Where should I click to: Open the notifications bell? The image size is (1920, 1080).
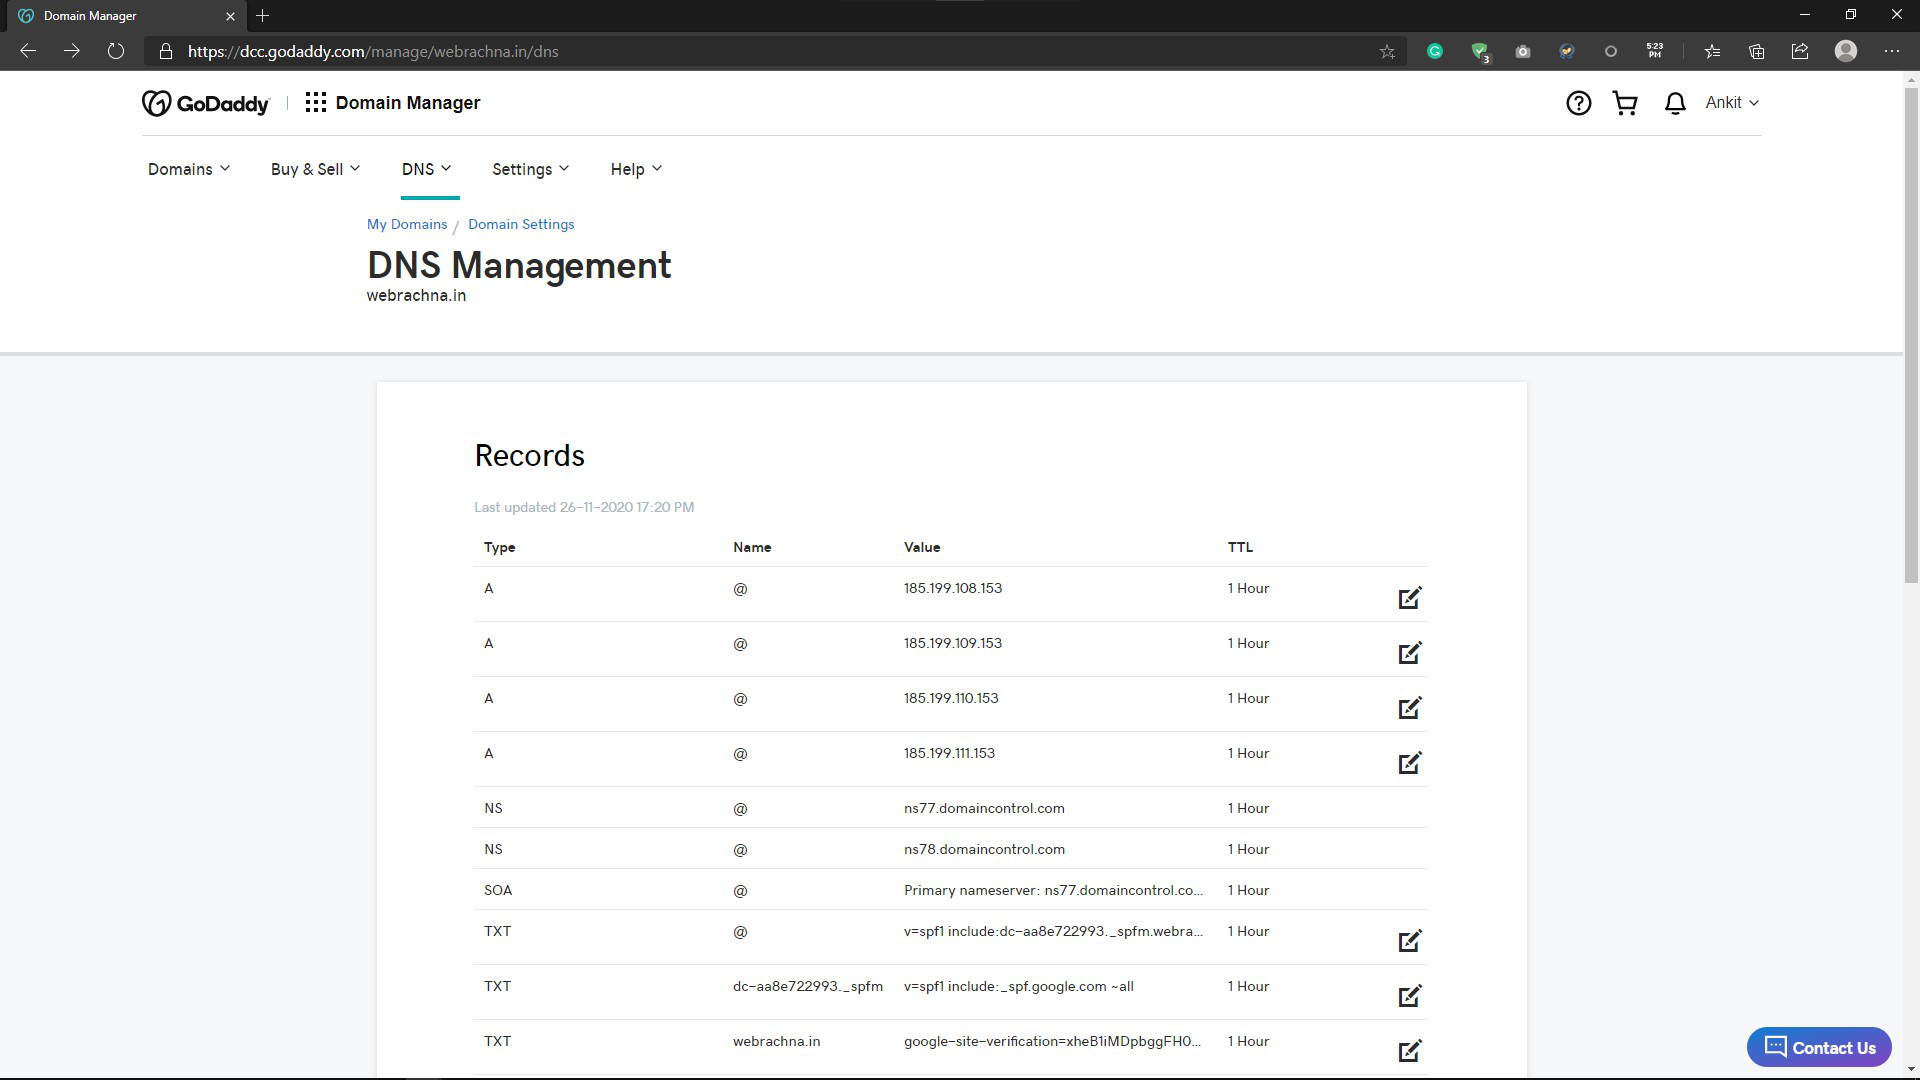pos(1675,103)
